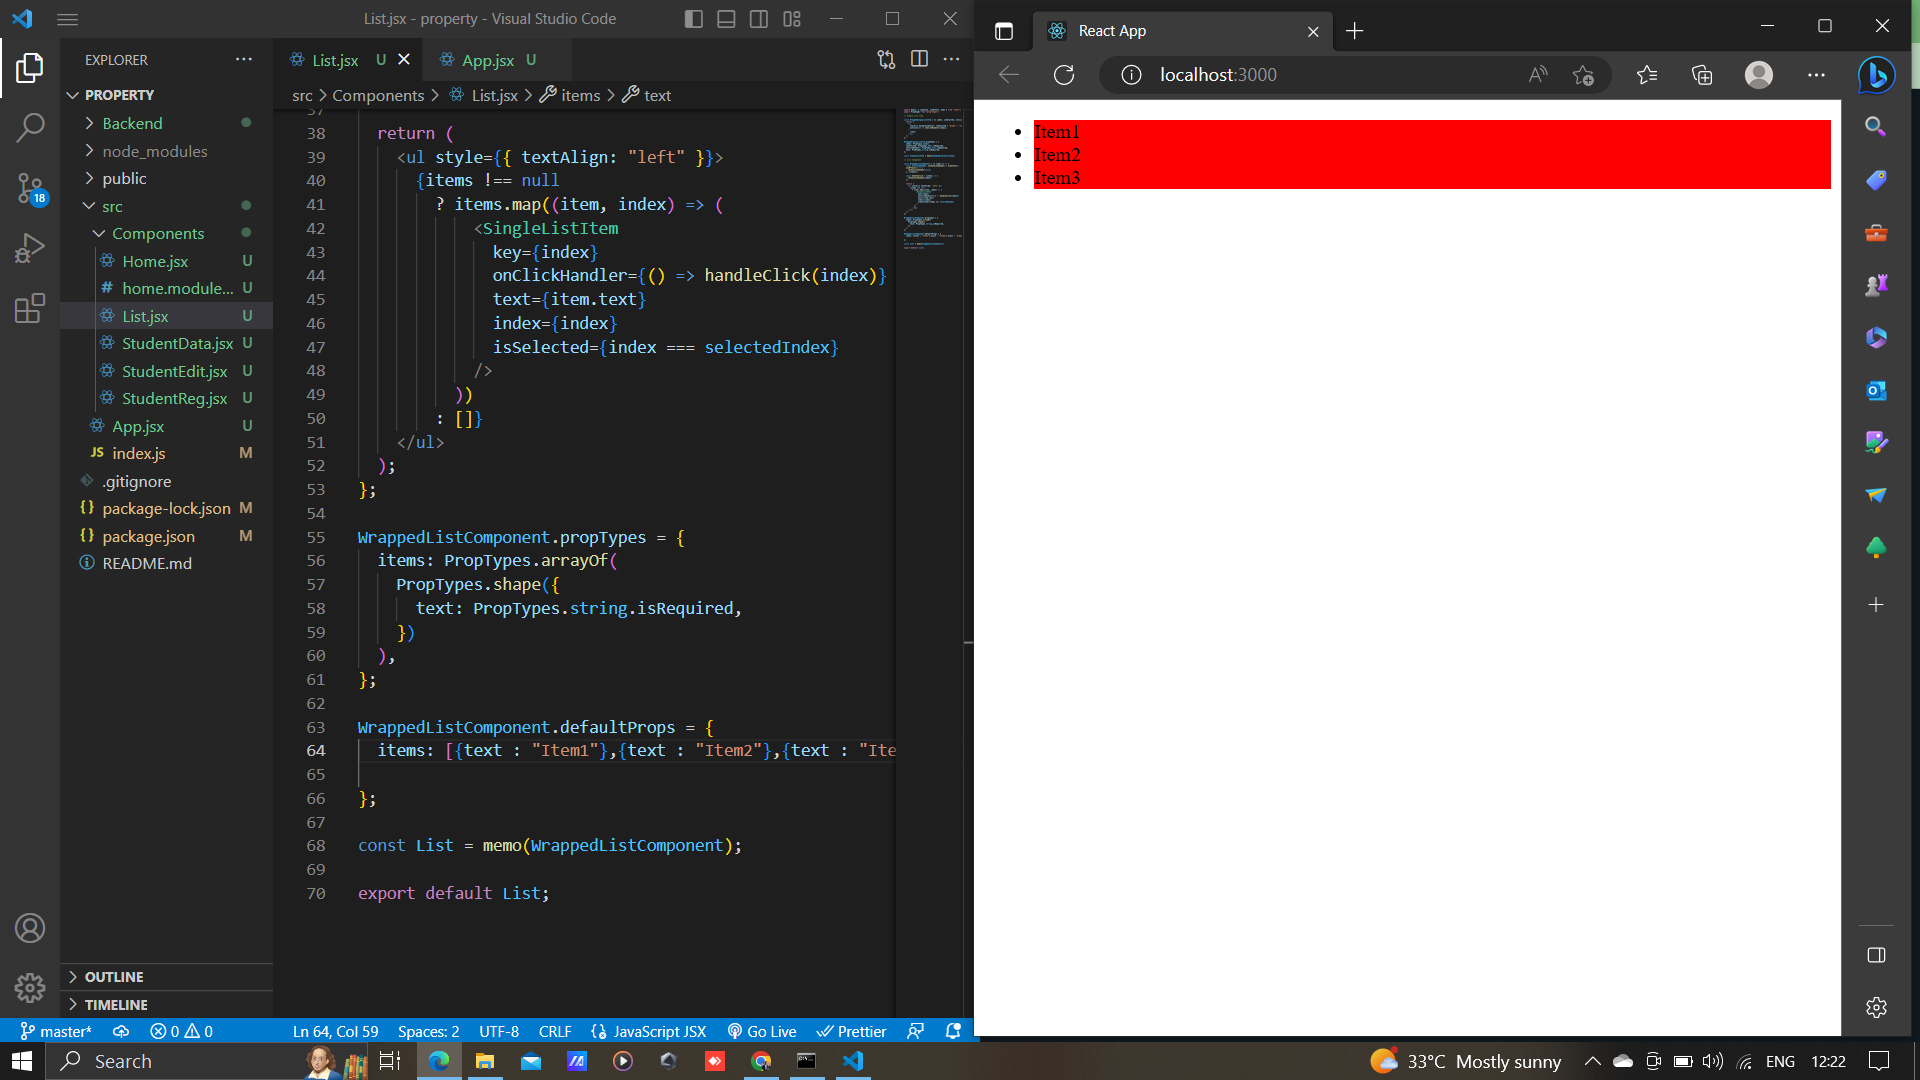Click the browser address bar showing localhost:3000
This screenshot has height=1080, width=1920.
tap(1216, 74)
